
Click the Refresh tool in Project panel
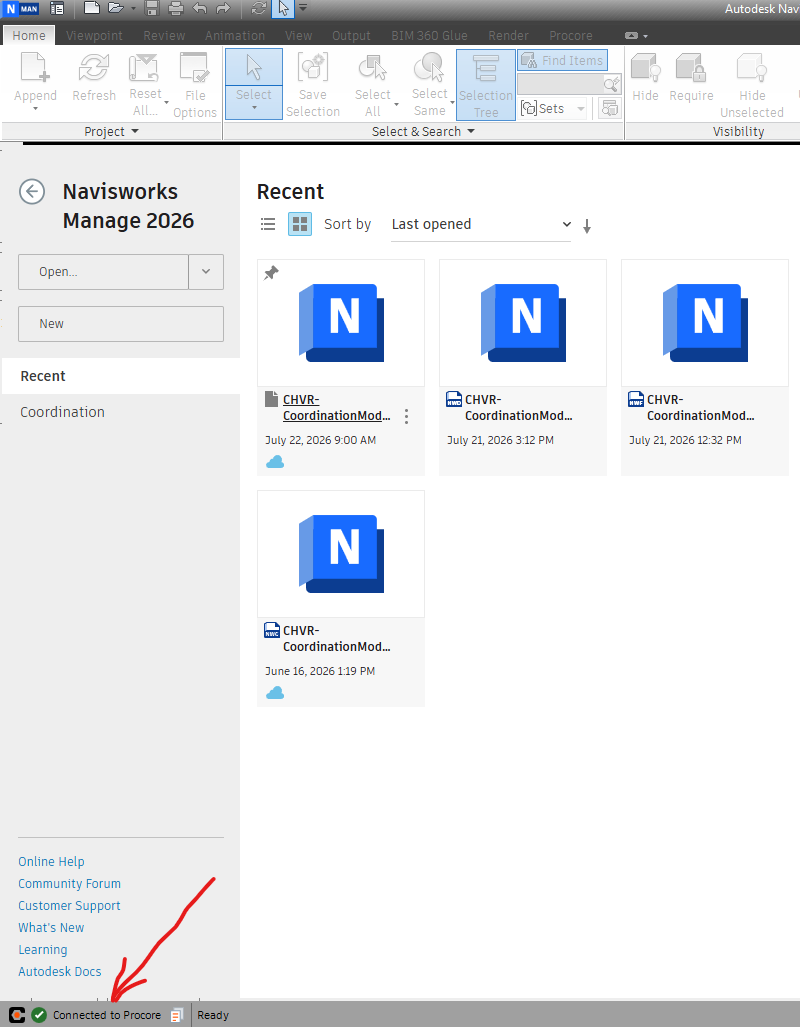94,78
